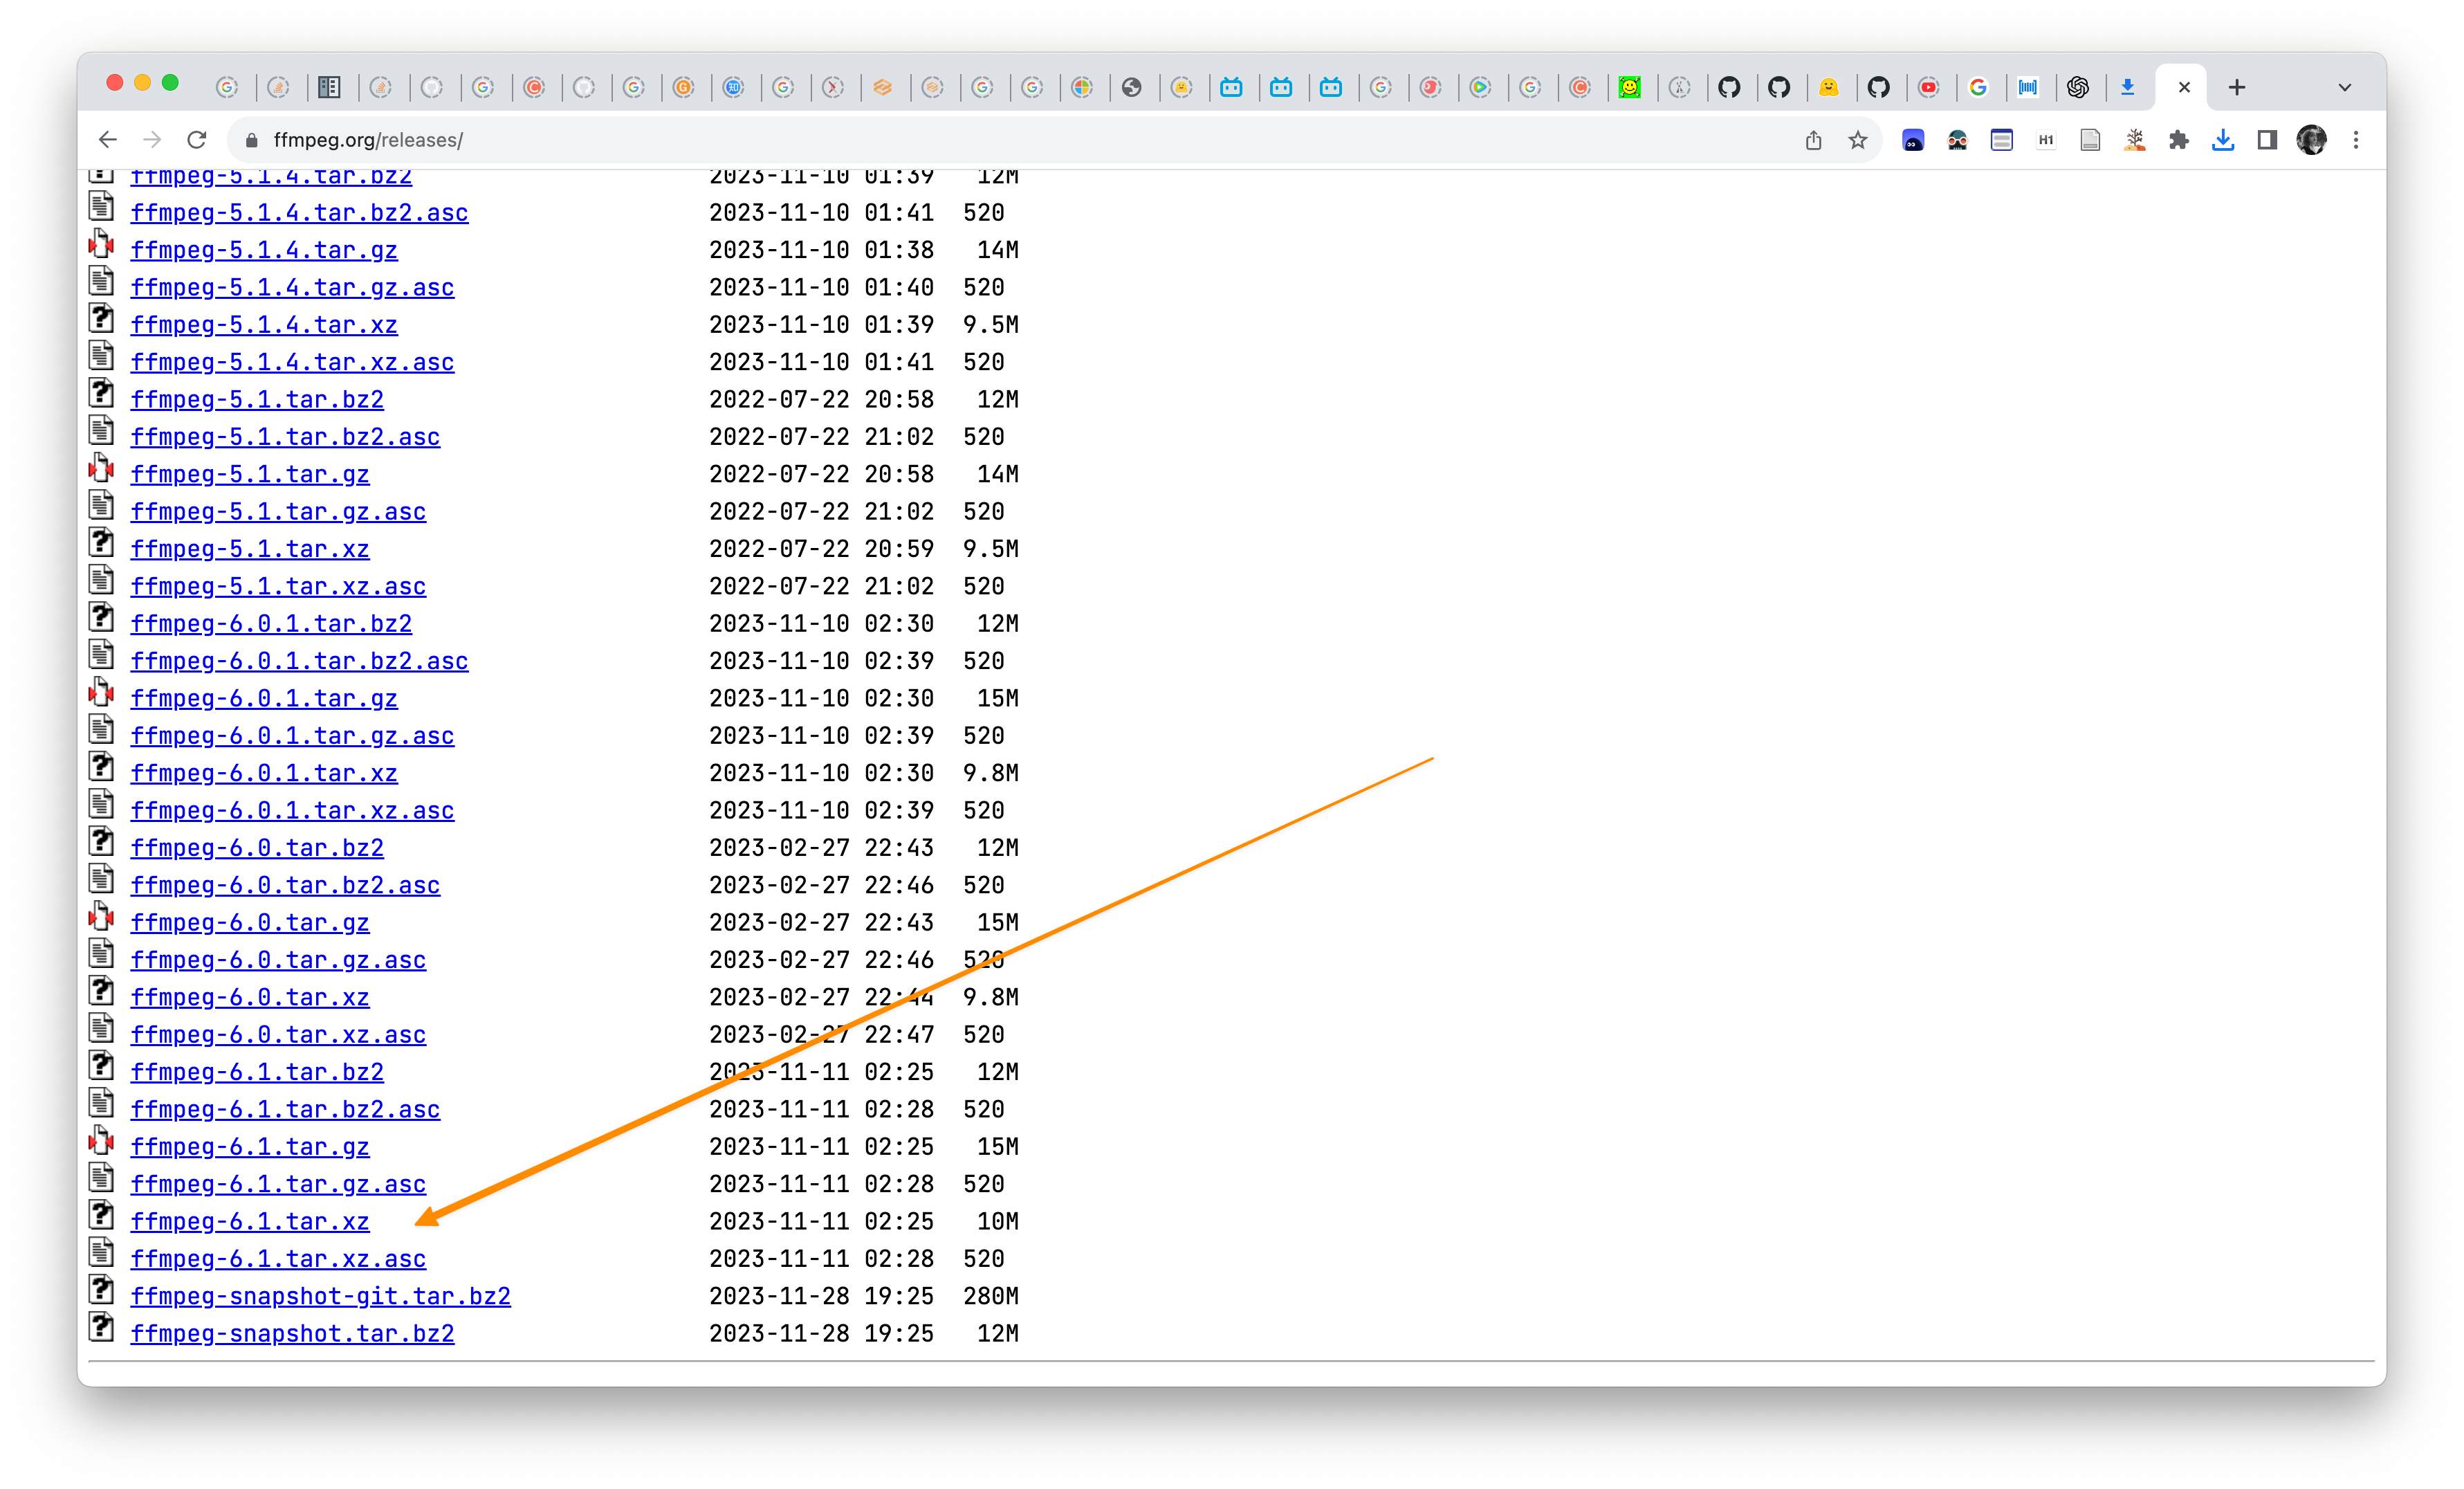Image resolution: width=2464 pixels, height=1489 pixels.
Task: Click the 10M size of ffmpeg-6.1.tar.xz
Action: pyautogui.click(x=998, y=1222)
